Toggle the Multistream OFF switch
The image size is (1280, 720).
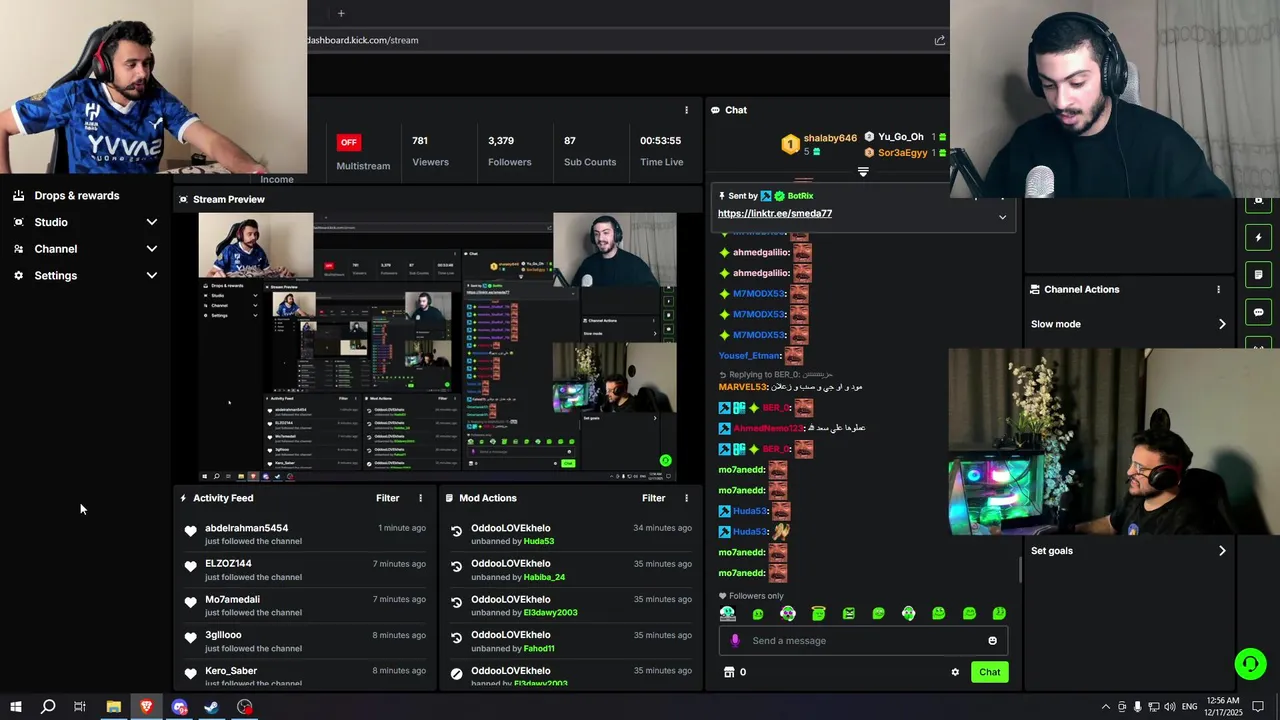tap(348, 142)
